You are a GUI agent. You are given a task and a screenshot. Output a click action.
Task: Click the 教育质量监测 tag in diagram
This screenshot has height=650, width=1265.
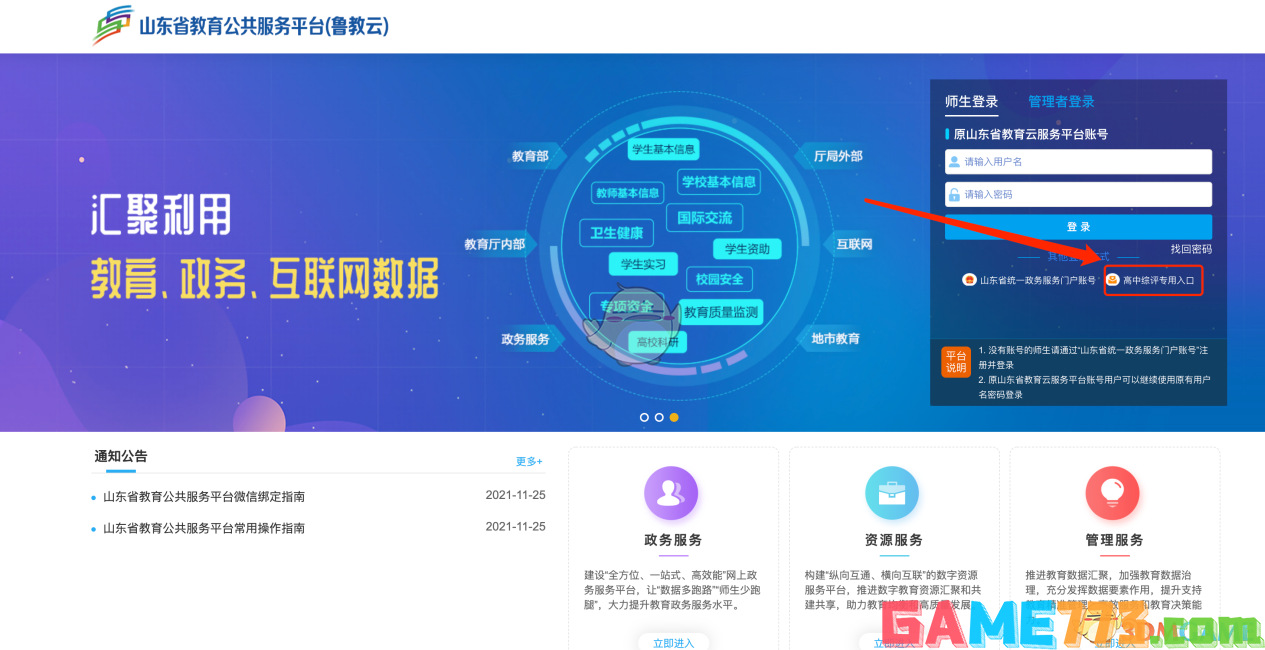(721, 312)
